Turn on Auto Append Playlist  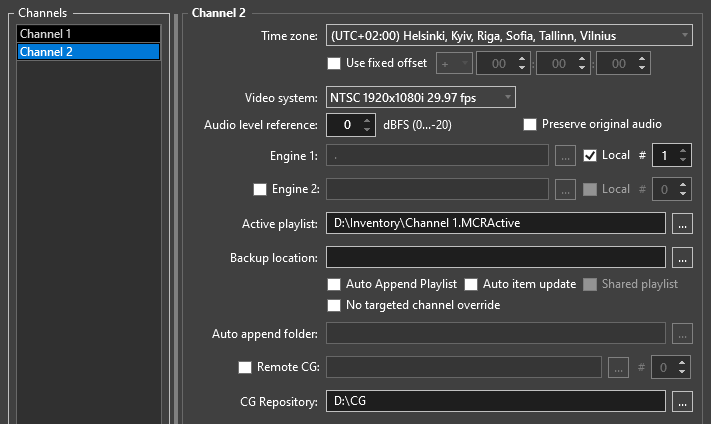335,284
